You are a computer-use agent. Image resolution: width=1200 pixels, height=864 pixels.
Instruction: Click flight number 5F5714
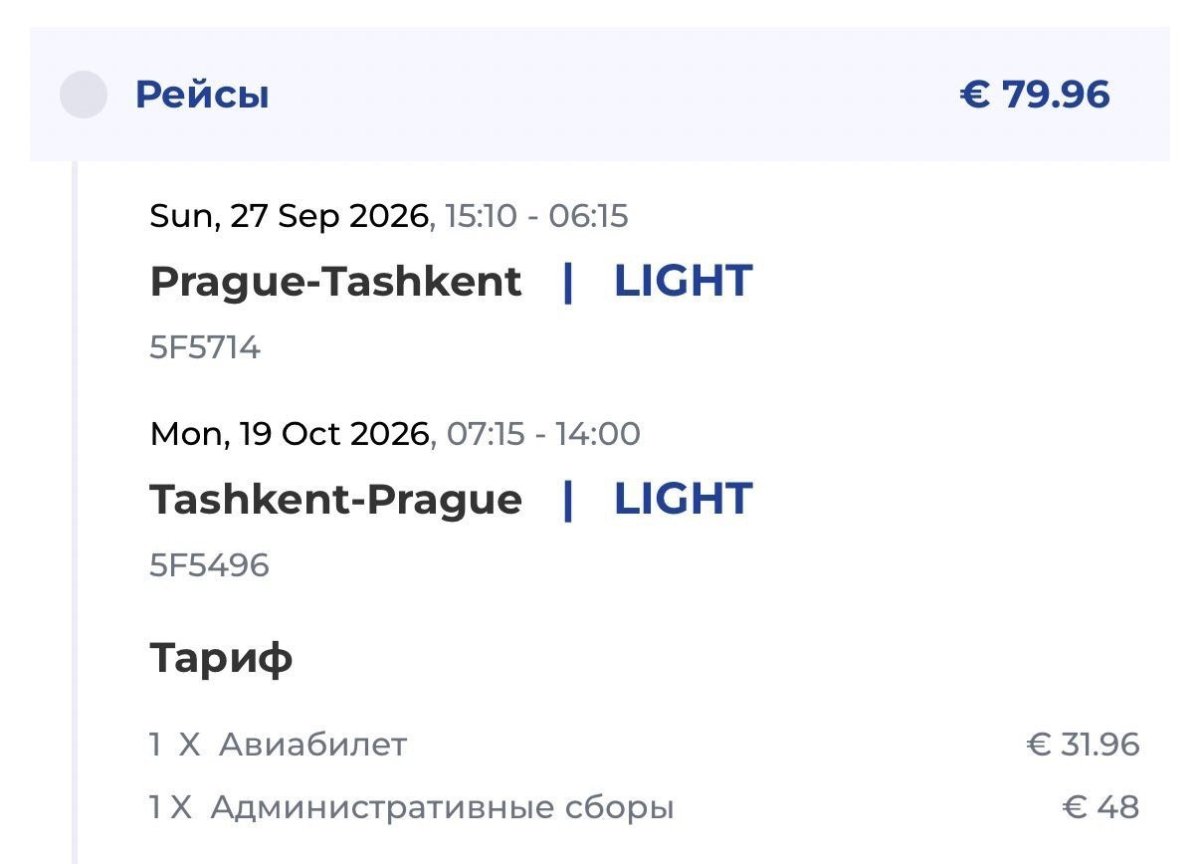tap(205, 348)
